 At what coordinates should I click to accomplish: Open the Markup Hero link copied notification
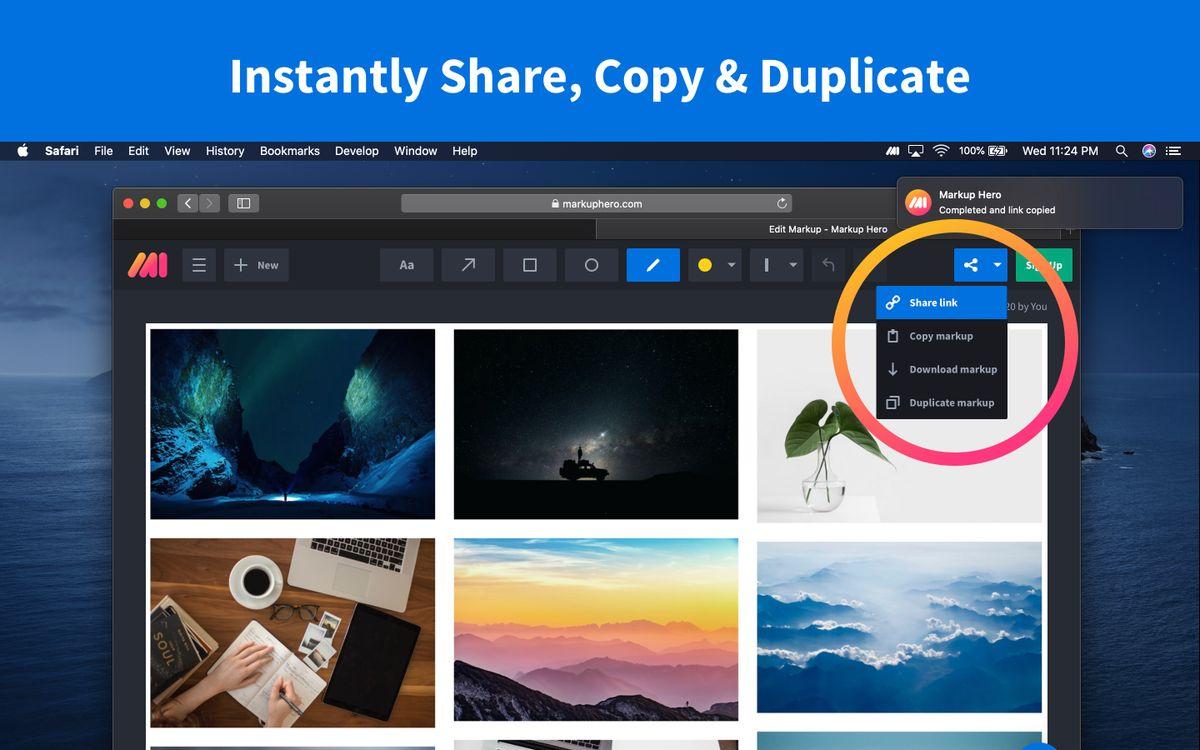(1040, 203)
